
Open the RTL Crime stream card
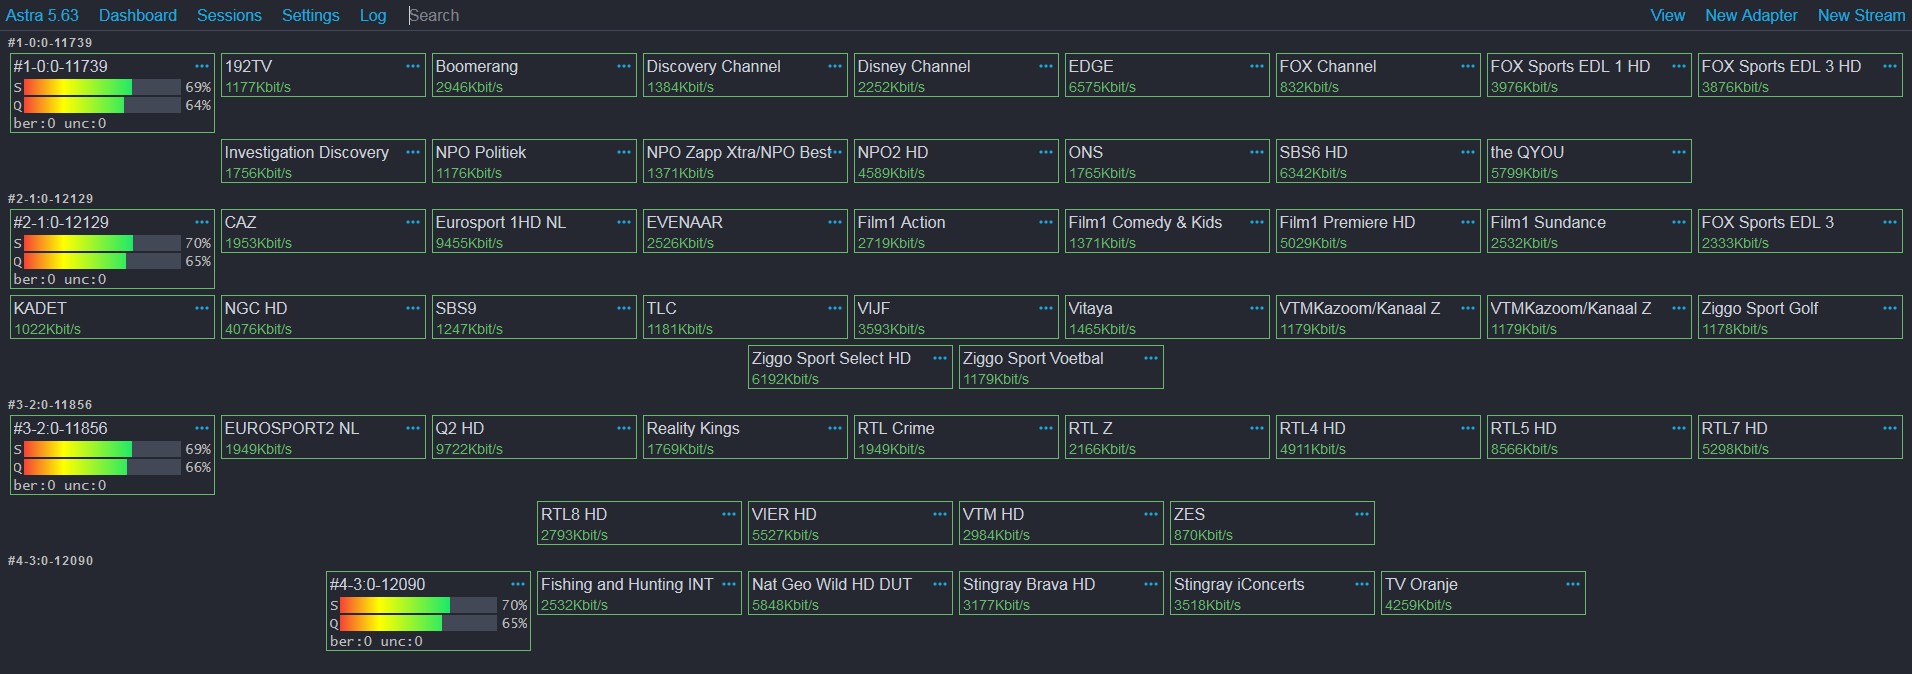pyautogui.click(x=956, y=437)
